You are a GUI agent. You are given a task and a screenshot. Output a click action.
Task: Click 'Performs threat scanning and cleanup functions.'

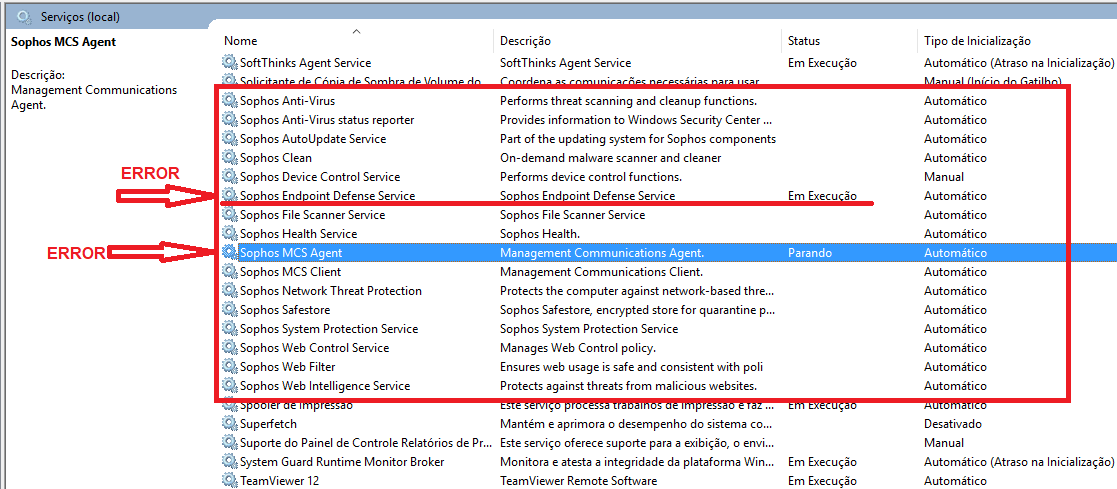click(628, 101)
